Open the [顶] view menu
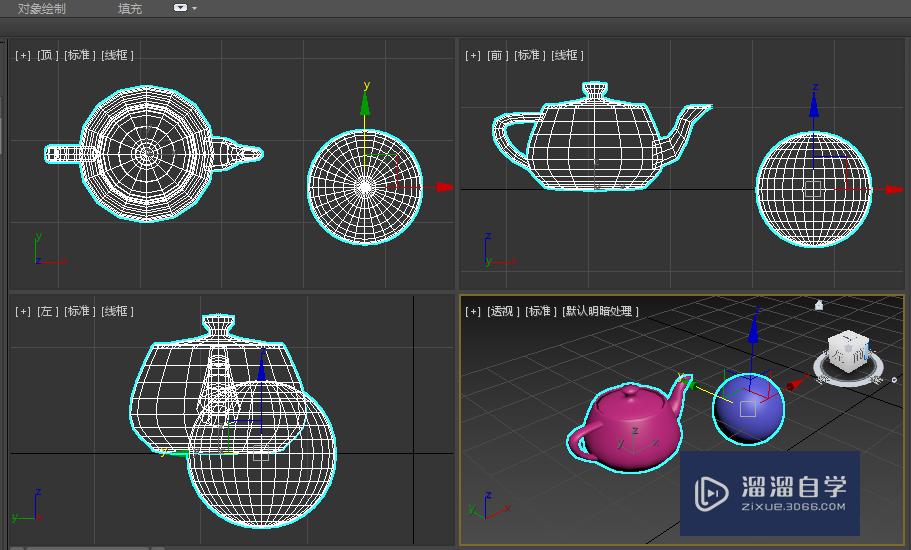 coord(48,55)
